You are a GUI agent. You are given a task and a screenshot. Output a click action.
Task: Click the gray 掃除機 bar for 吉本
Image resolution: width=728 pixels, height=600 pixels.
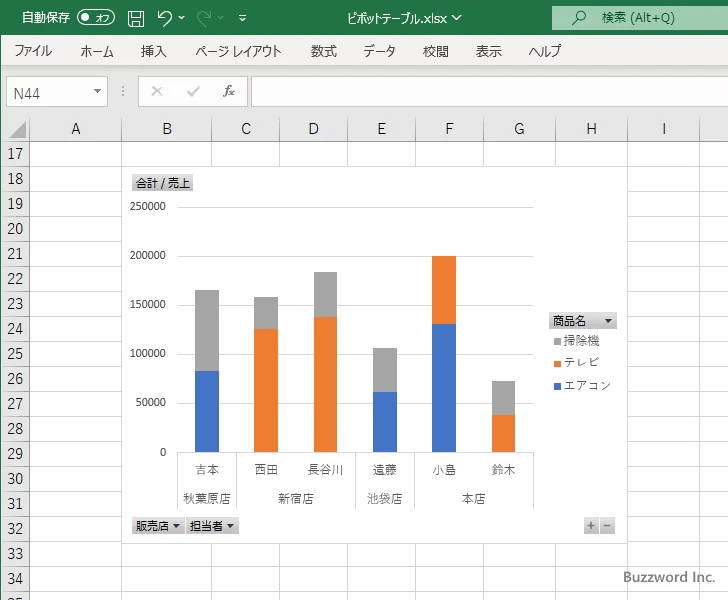207,331
